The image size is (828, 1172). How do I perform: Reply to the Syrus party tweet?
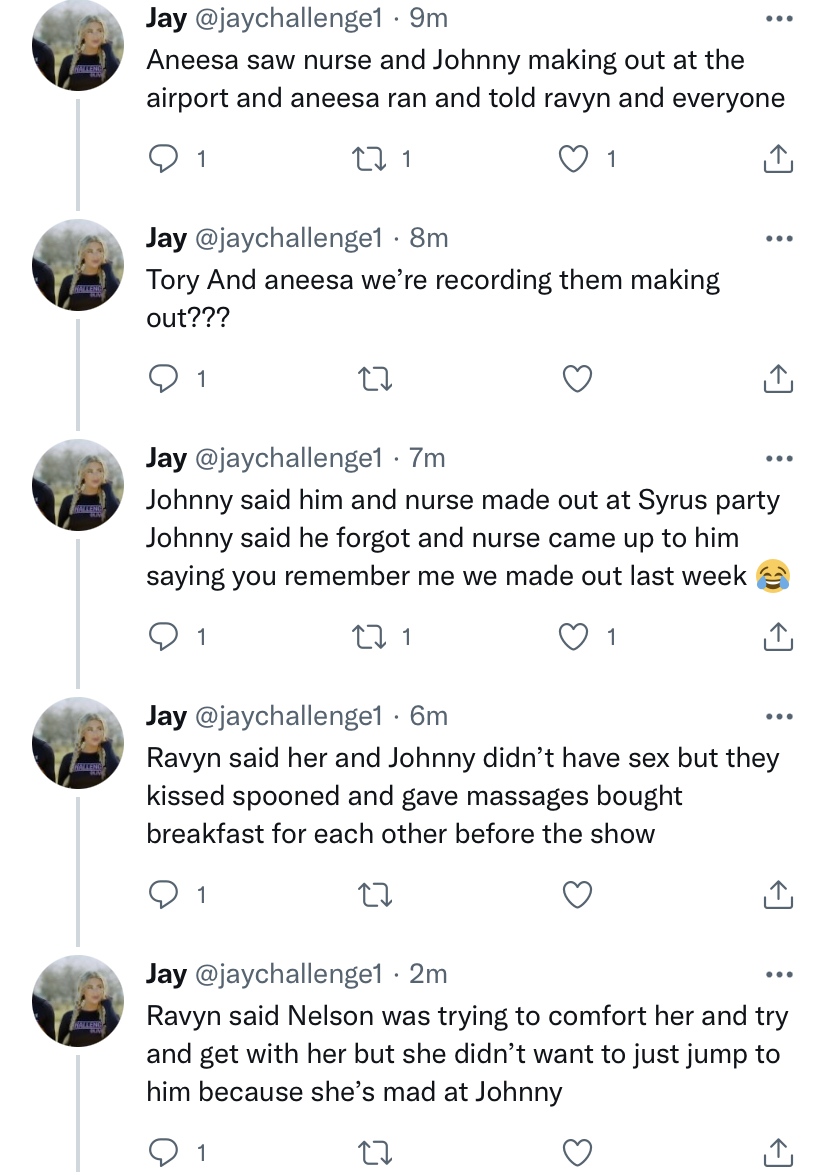pos(163,637)
